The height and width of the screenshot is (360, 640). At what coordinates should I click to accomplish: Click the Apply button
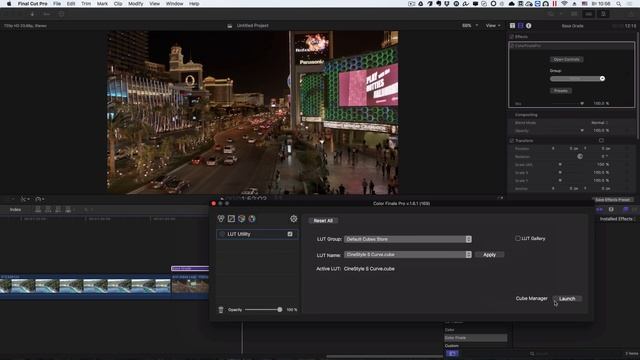(489, 255)
